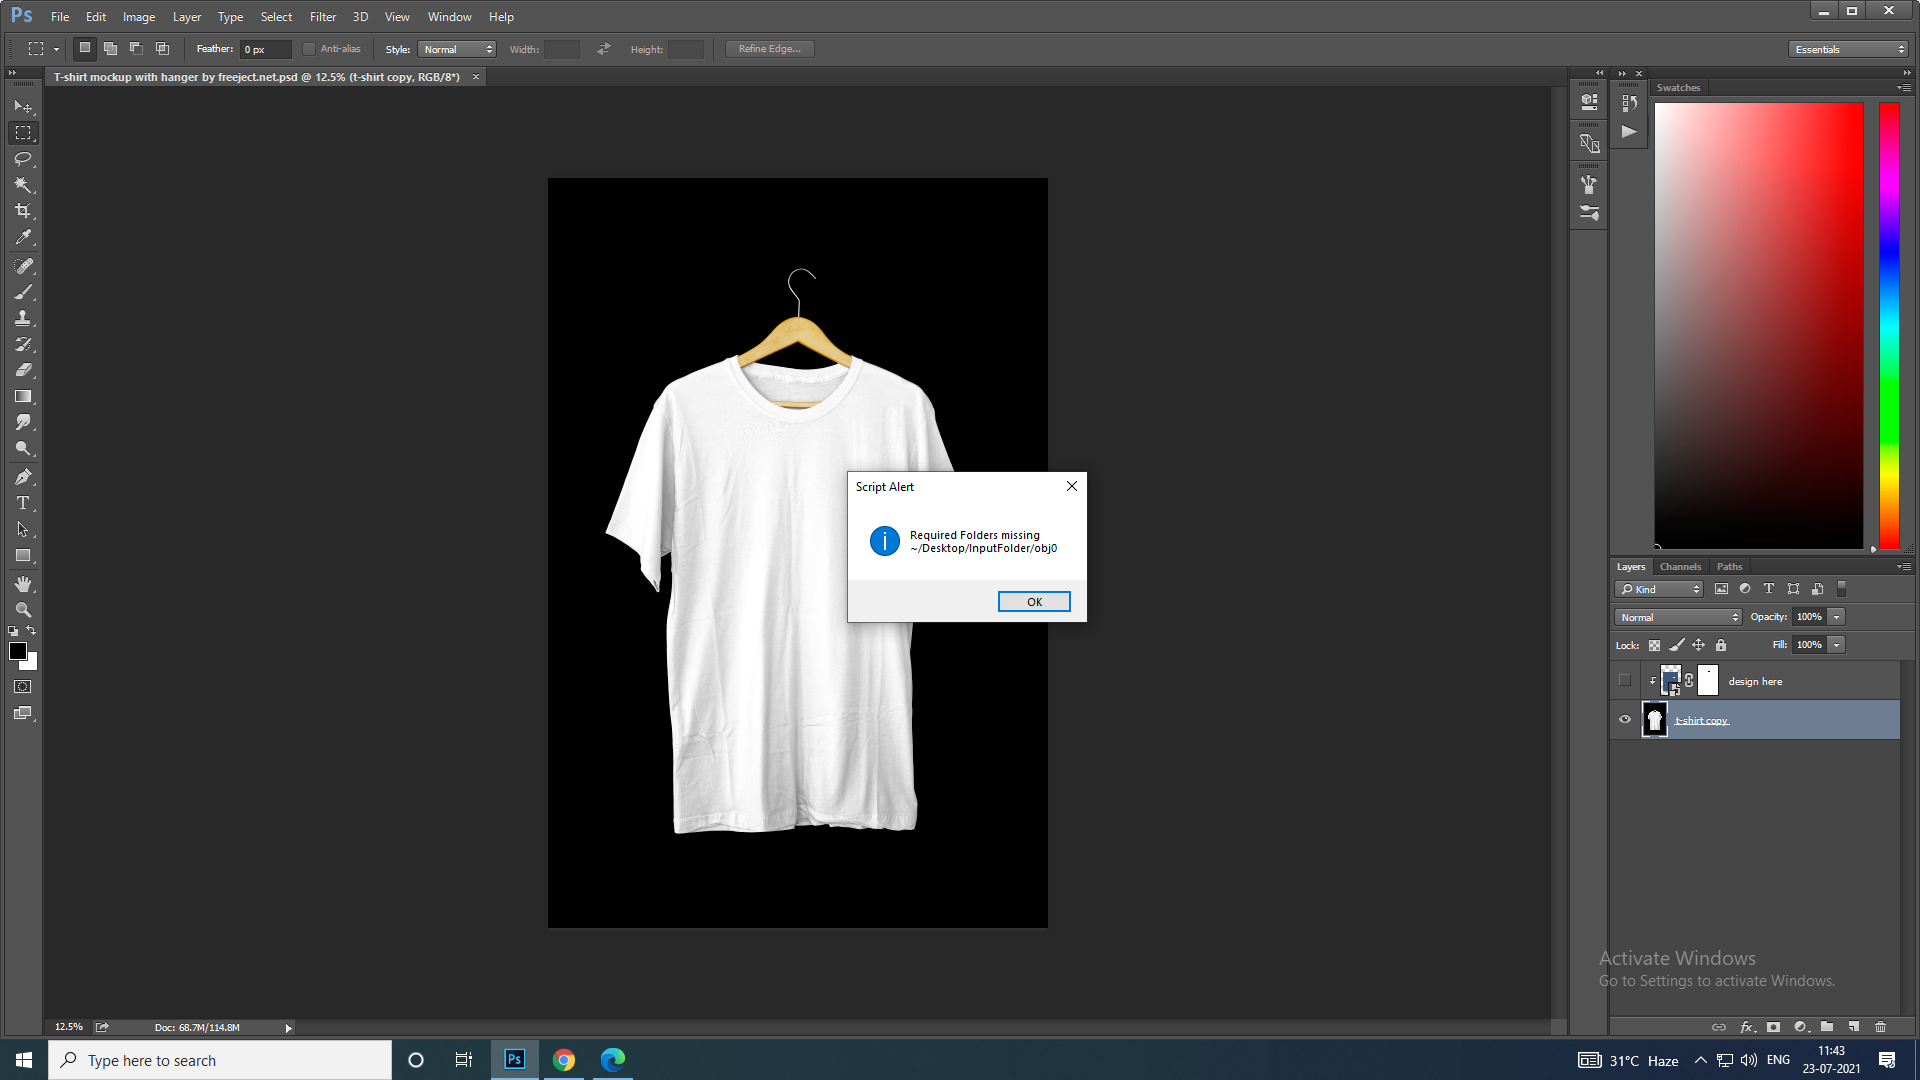Click the foreground color swatch
The width and height of the screenshot is (1920, 1080).
click(x=18, y=653)
